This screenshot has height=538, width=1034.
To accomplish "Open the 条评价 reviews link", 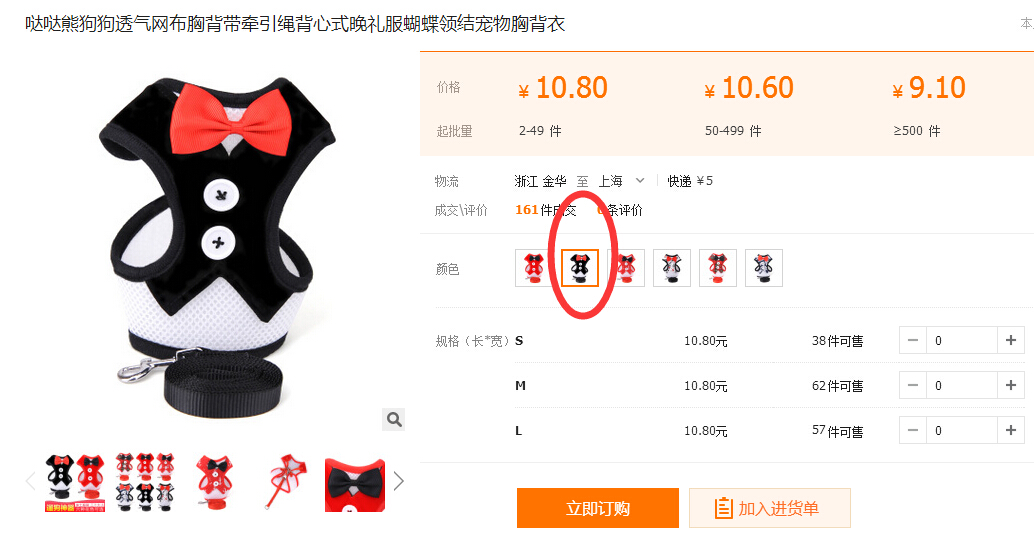I will 620,210.
